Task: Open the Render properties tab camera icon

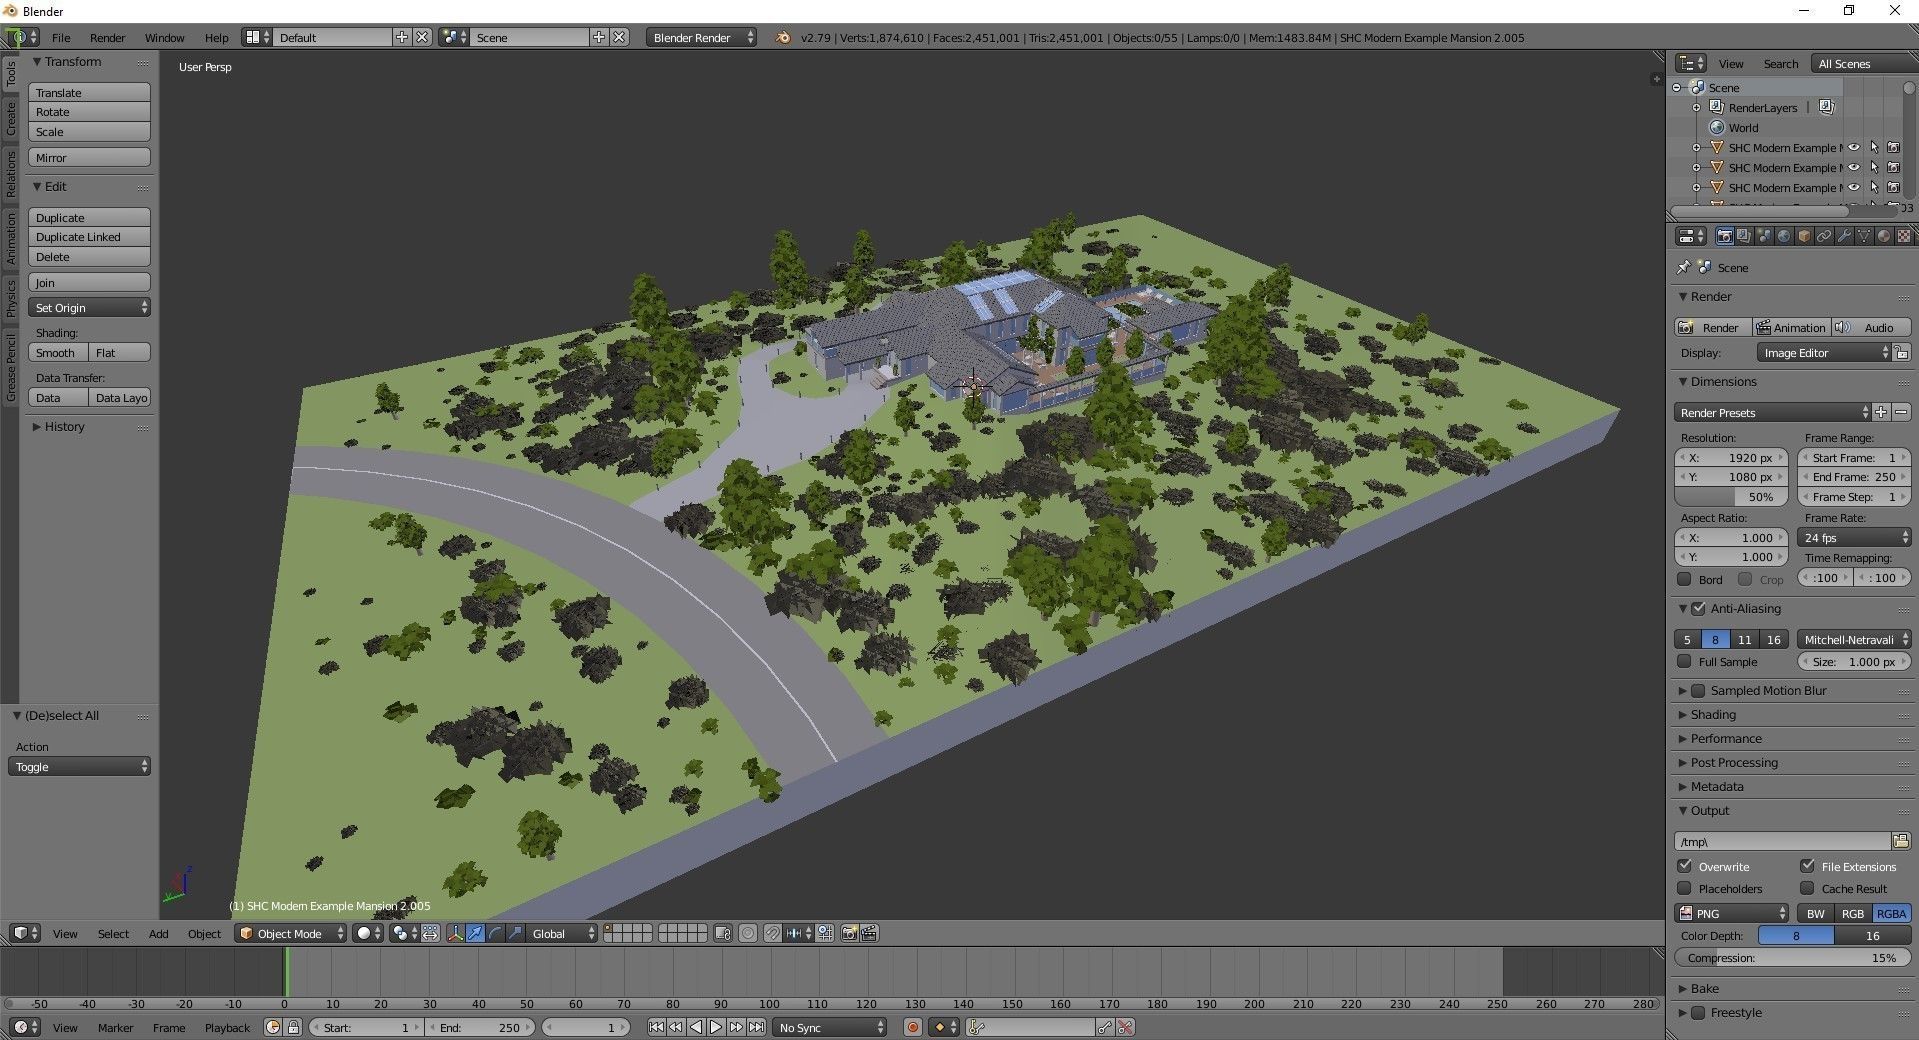Action: coord(1725,236)
